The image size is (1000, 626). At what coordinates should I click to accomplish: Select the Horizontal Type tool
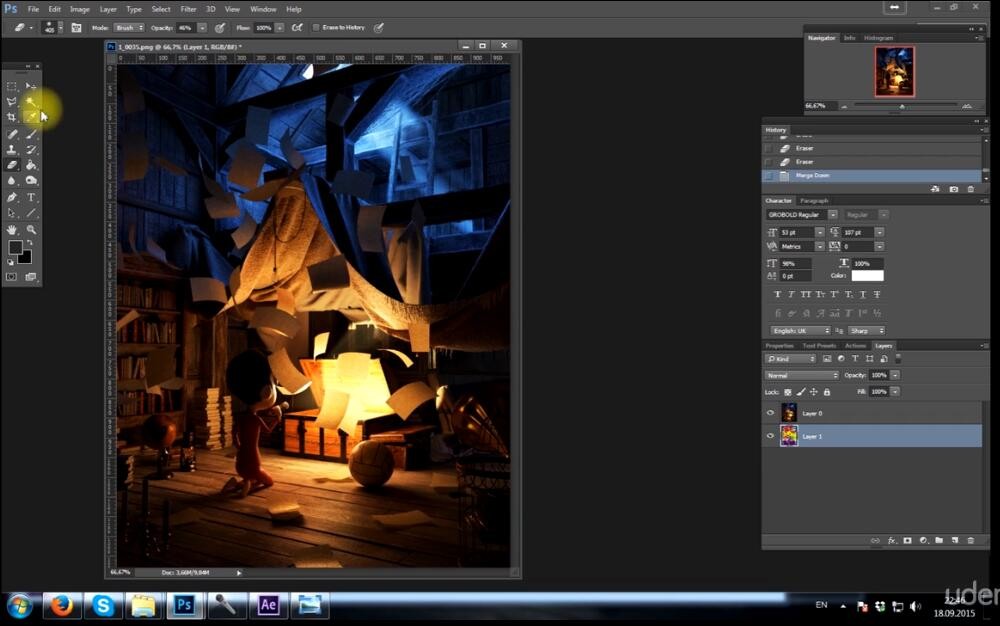tap(31, 198)
